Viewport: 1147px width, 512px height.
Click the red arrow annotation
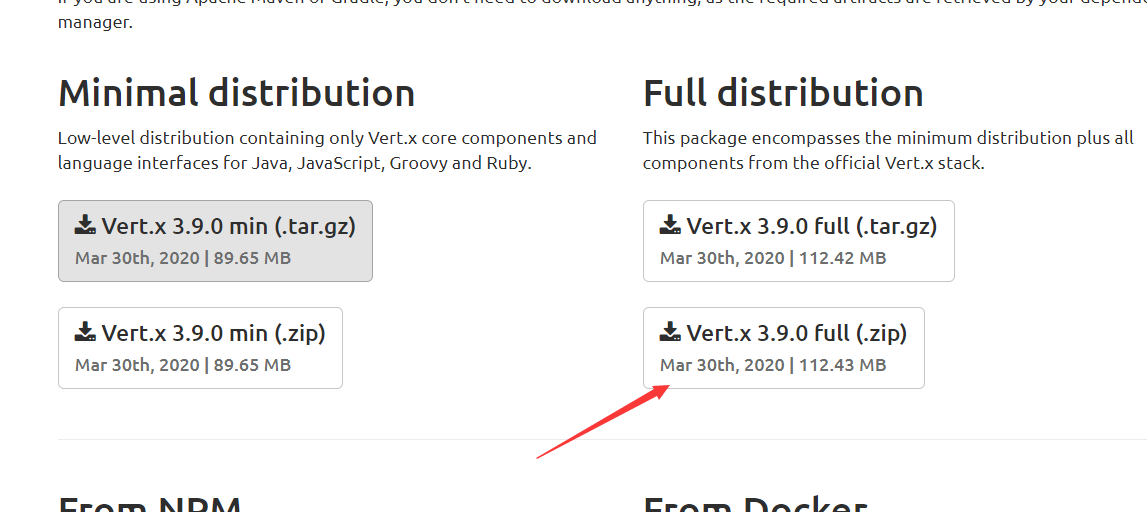coord(603,422)
